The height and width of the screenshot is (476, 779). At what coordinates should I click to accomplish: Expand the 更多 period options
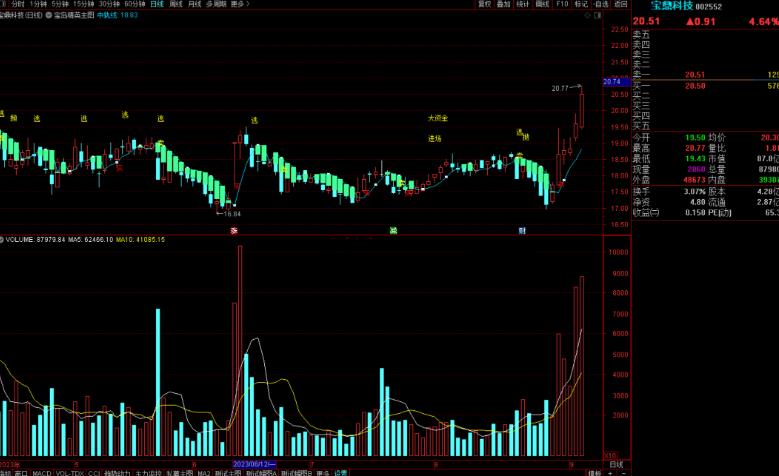click(240, 4)
